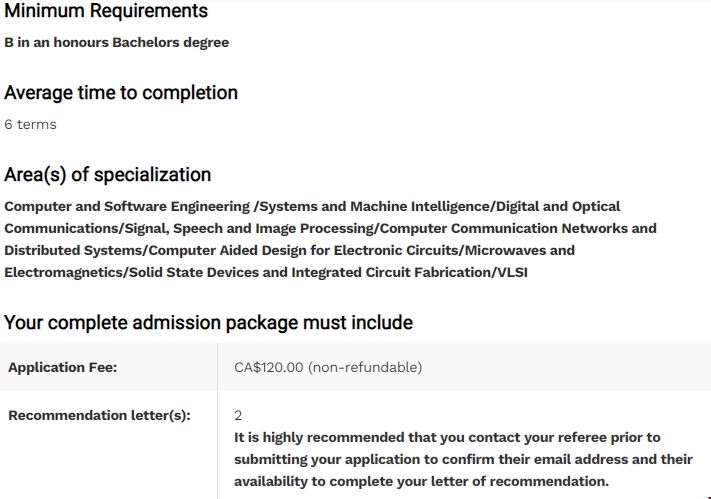Click the Application Fee label cell
Viewport: 711px width, 499px height.
pos(63,367)
